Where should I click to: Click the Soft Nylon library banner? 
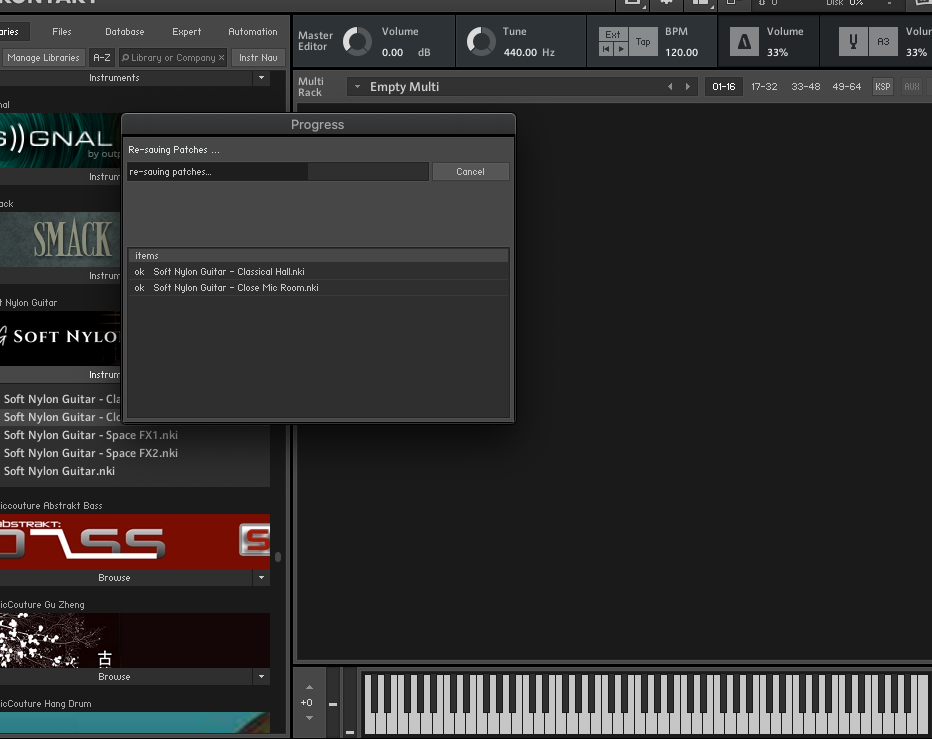pyautogui.click(x=60, y=338)
